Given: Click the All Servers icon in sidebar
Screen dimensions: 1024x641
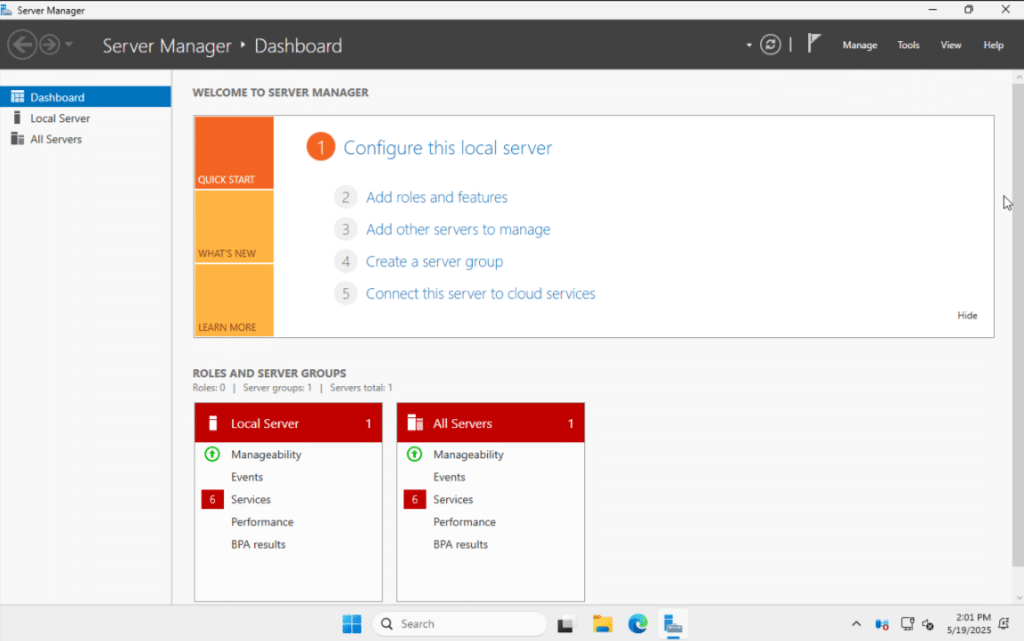Looking at the screenshot, I should click(x=18, y=138).
